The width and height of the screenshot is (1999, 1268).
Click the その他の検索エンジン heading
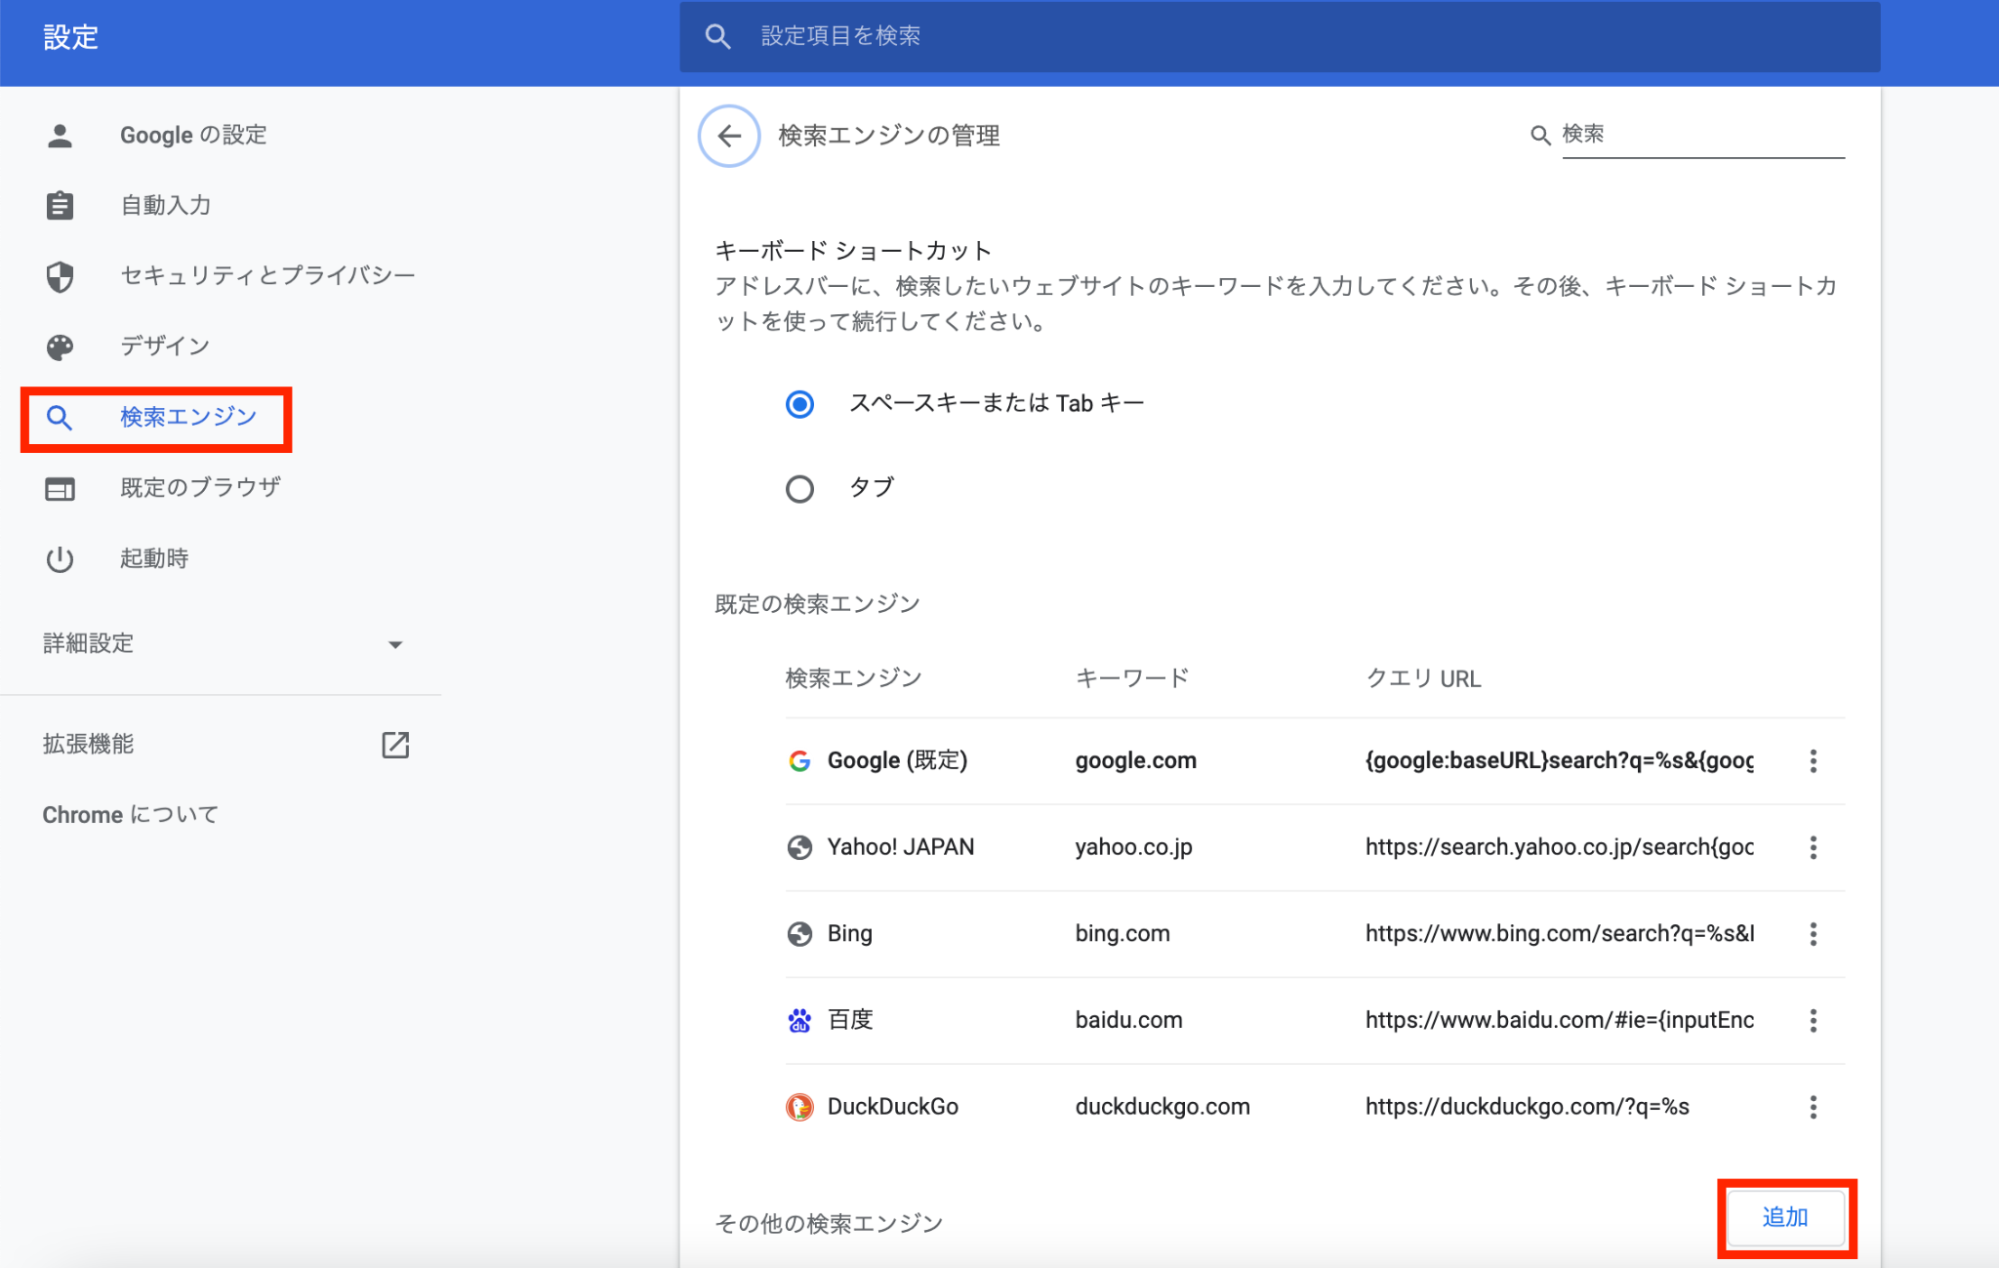[829, 1223]
